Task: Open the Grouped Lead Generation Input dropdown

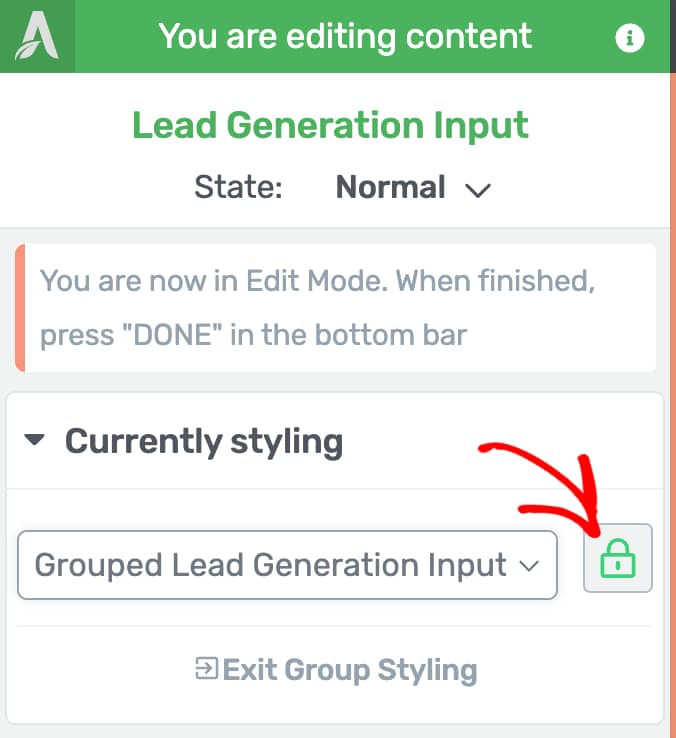Action: [287, 565]
